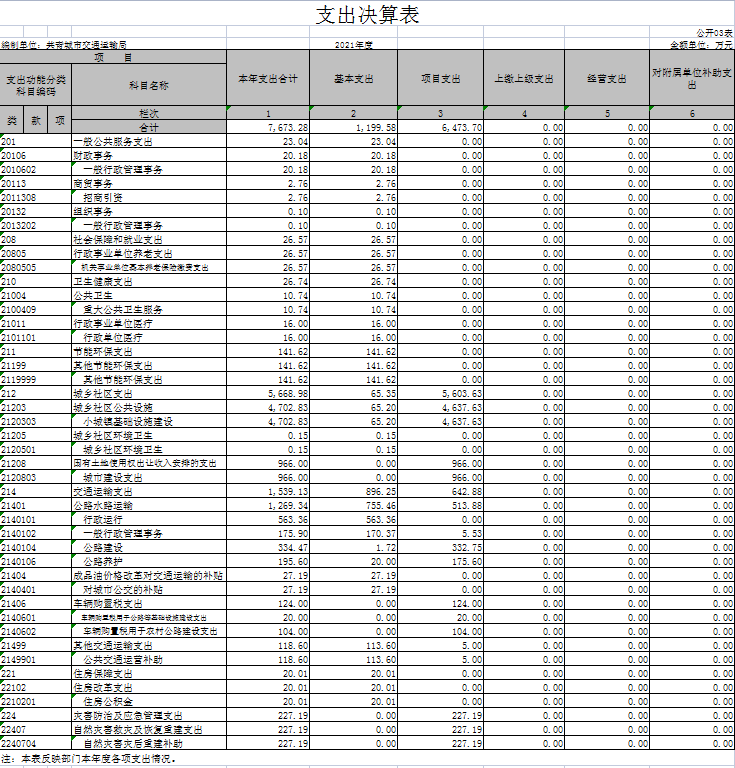
Task: Select the 本年支出合计 column header
Action: (268, 78)
